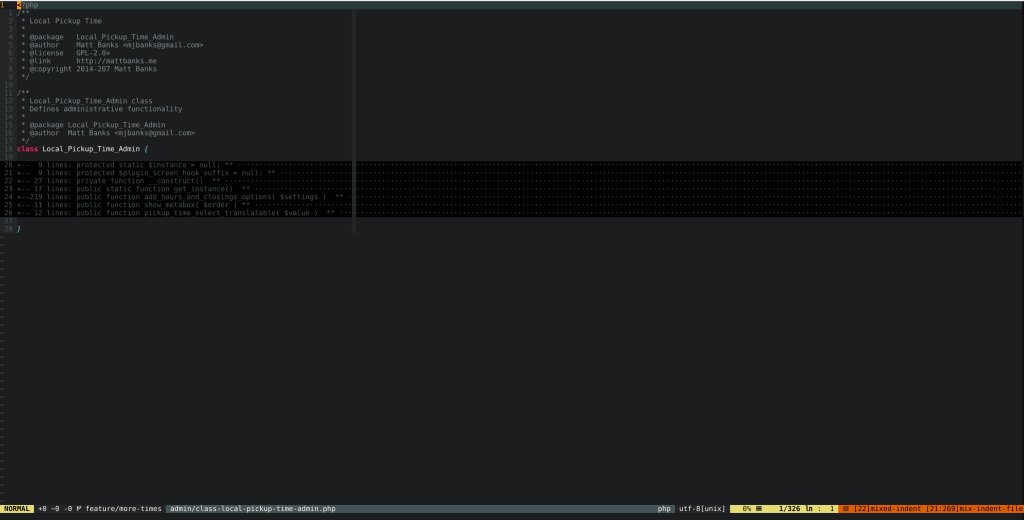Place cursor on class Local_Pickup_Time_Admin line
Image resolution: width=1024 pixels, height=520 pixels.
[82, 148]
